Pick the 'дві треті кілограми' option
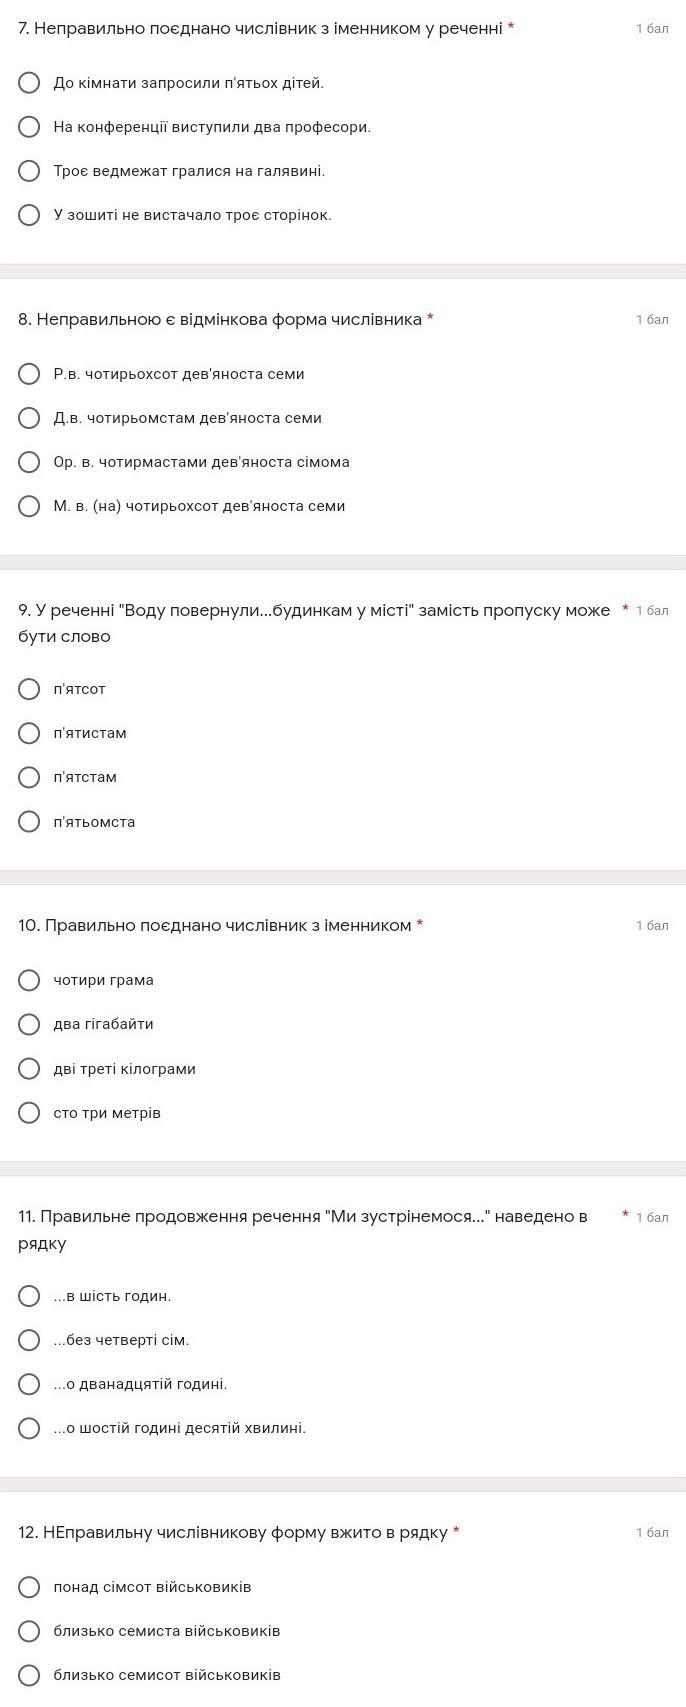The height and width of the screenshot is (1707, 686). [29, 1069]
